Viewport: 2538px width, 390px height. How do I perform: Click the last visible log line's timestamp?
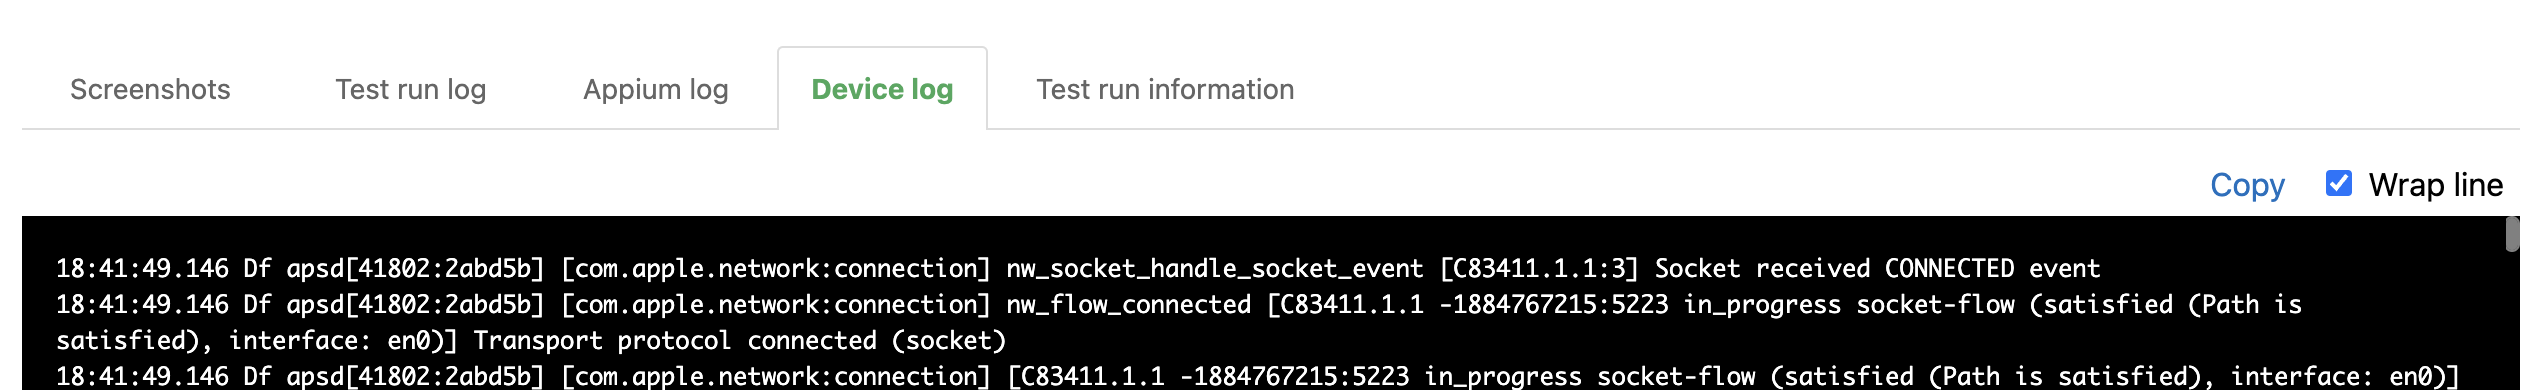pyautogui.click(x=142, y=376)
